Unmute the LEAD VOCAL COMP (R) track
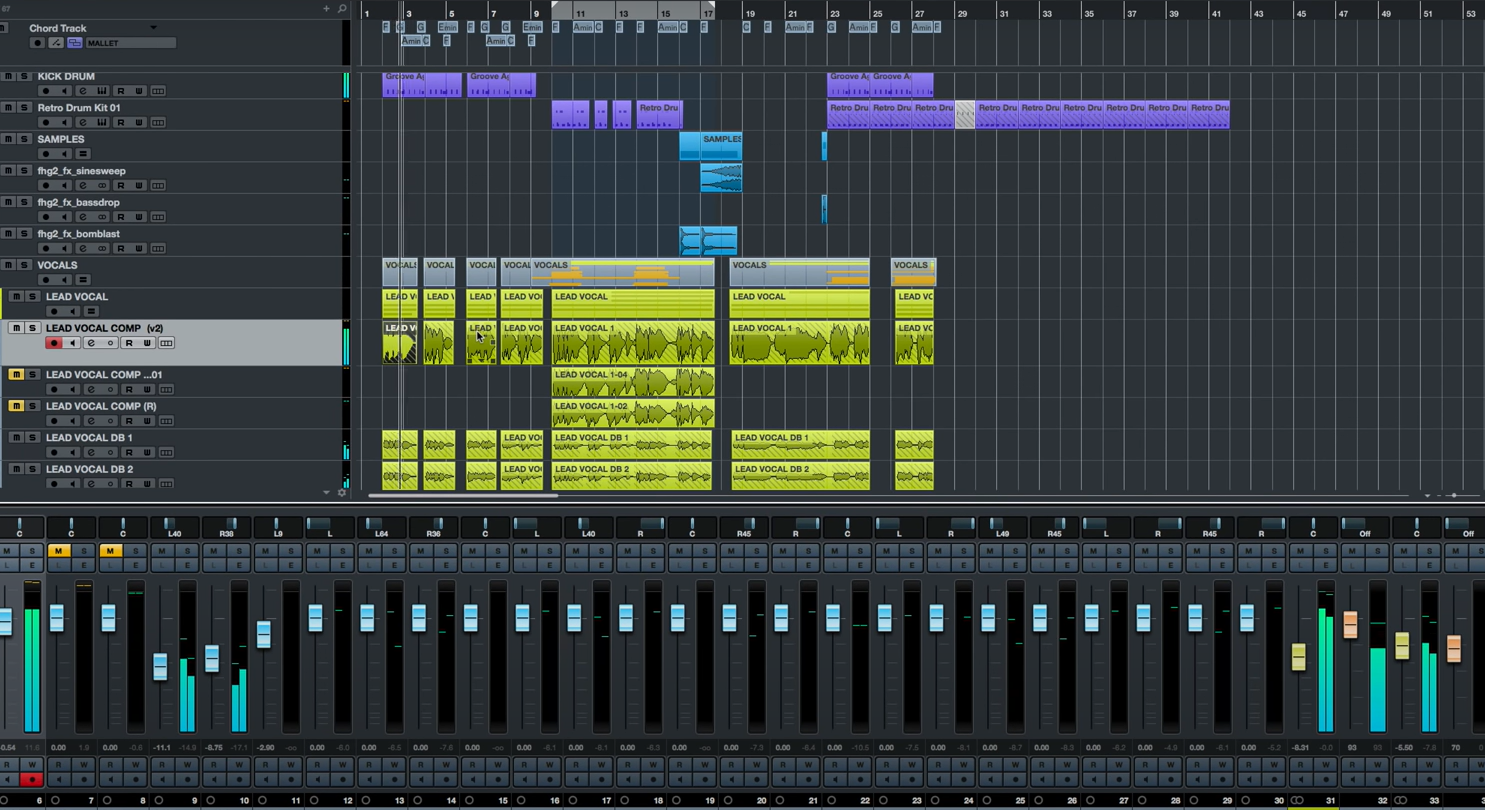The image size is (1485, 810). coord(15,406)
